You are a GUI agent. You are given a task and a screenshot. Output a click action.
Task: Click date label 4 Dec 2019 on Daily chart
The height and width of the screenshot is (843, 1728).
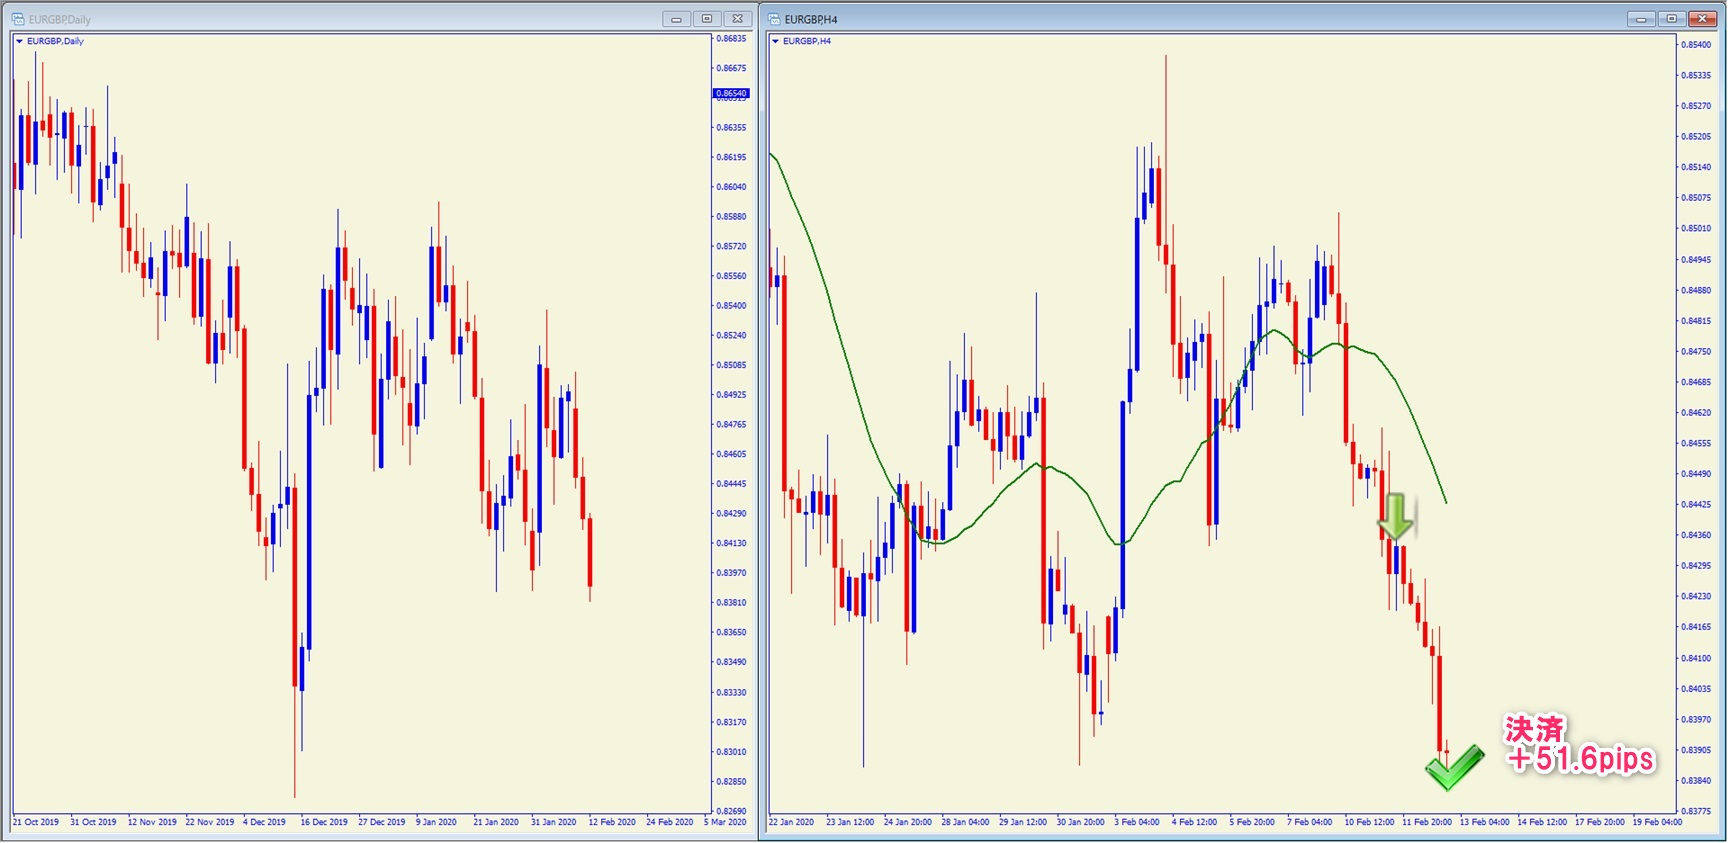click(x=265, y=822)
